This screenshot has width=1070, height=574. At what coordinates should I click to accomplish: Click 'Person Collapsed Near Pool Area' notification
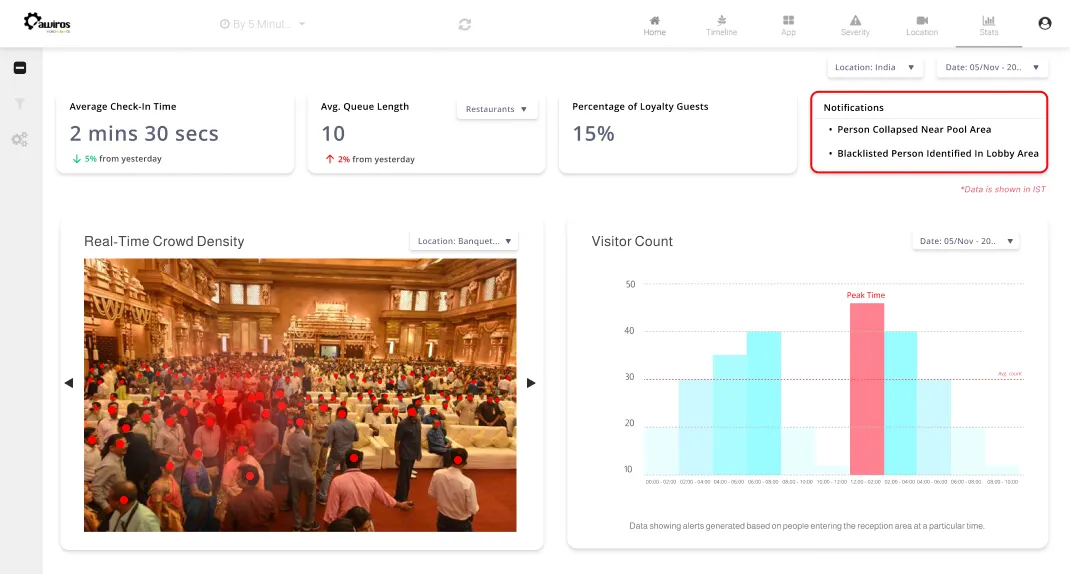coord(914,130)
